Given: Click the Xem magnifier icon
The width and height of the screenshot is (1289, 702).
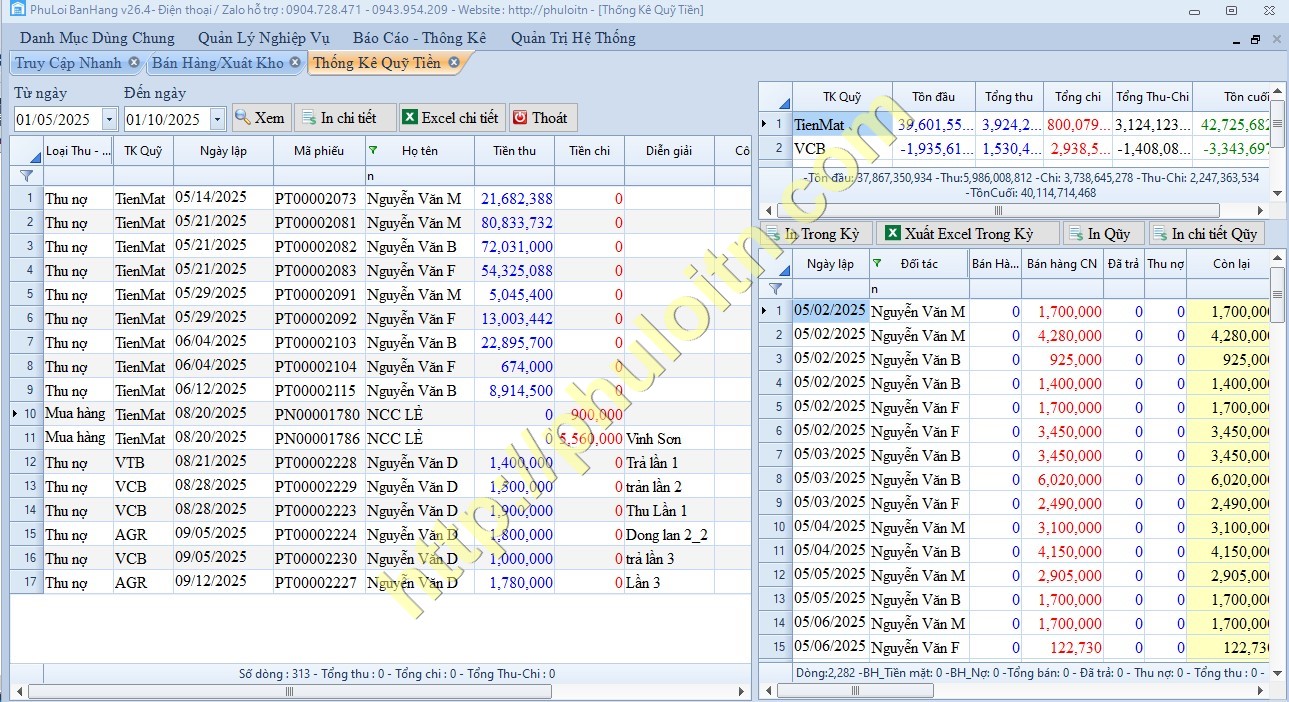Looking at the screenshot, I should click(x=242, y=118).
